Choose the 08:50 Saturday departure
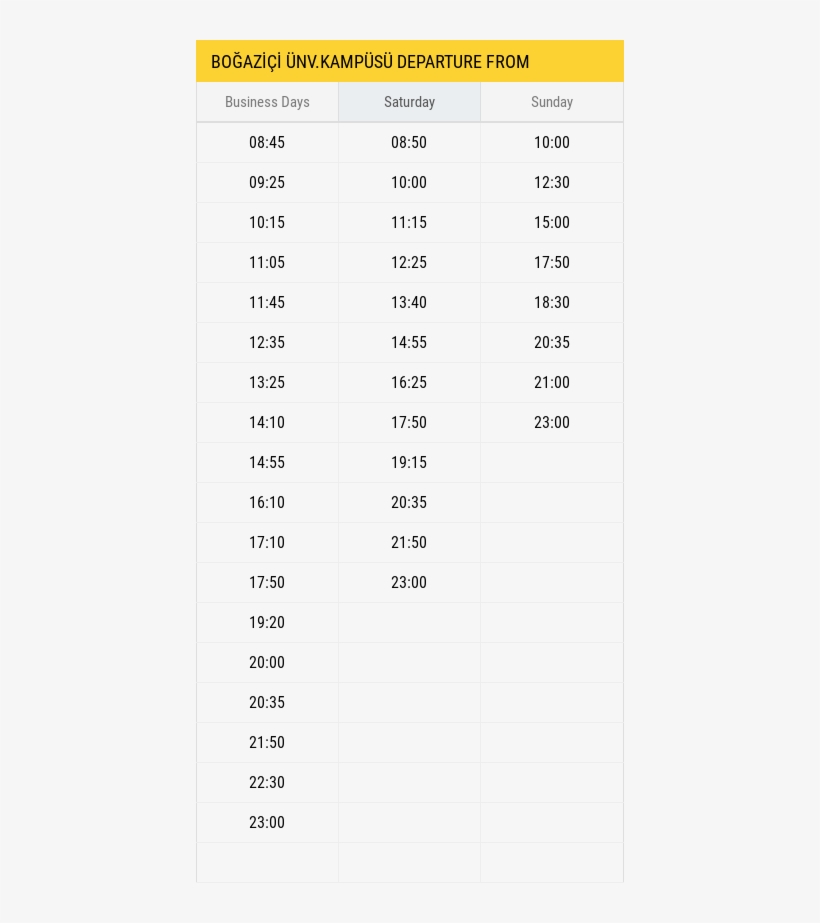This screenshot has height=923, width=820. pos(409,143)
